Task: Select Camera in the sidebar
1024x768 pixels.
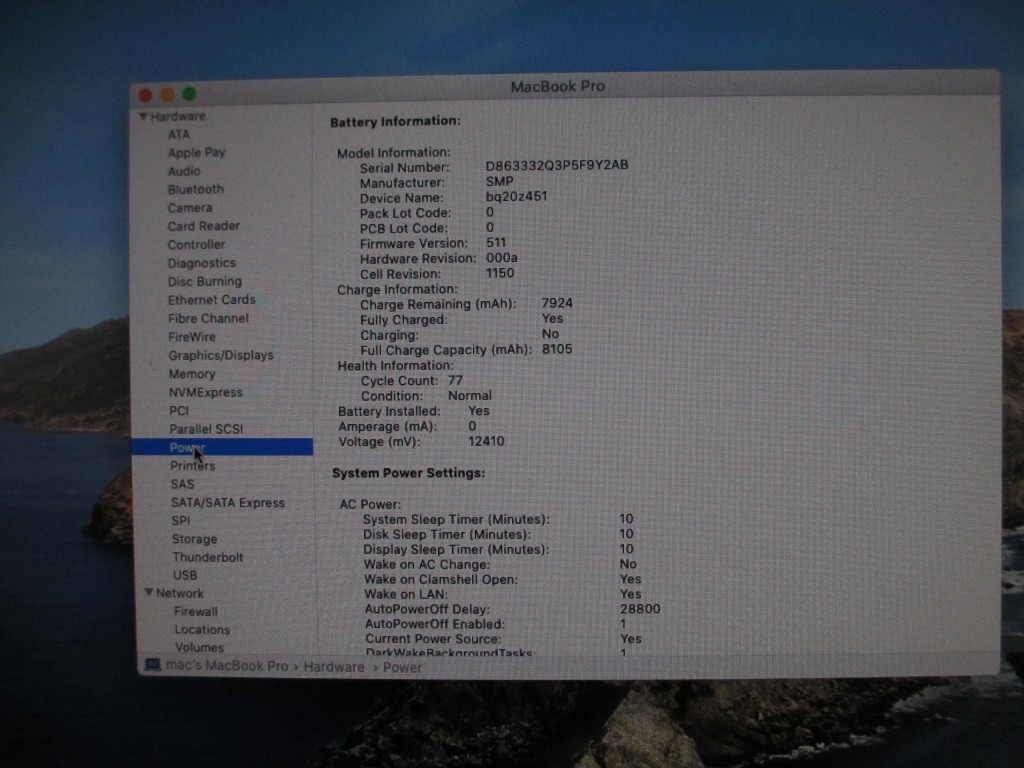Action: pos(190,208)
